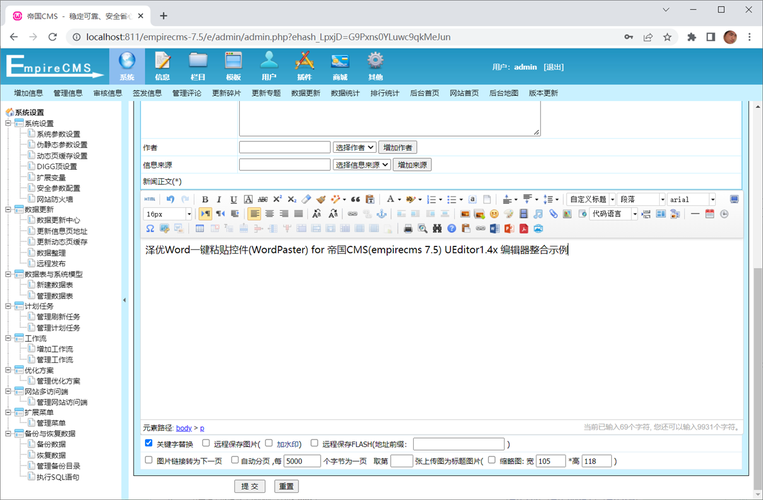Insert a map in the editor
This screenshot has height=500, width=763.
[x=567, y=214]
